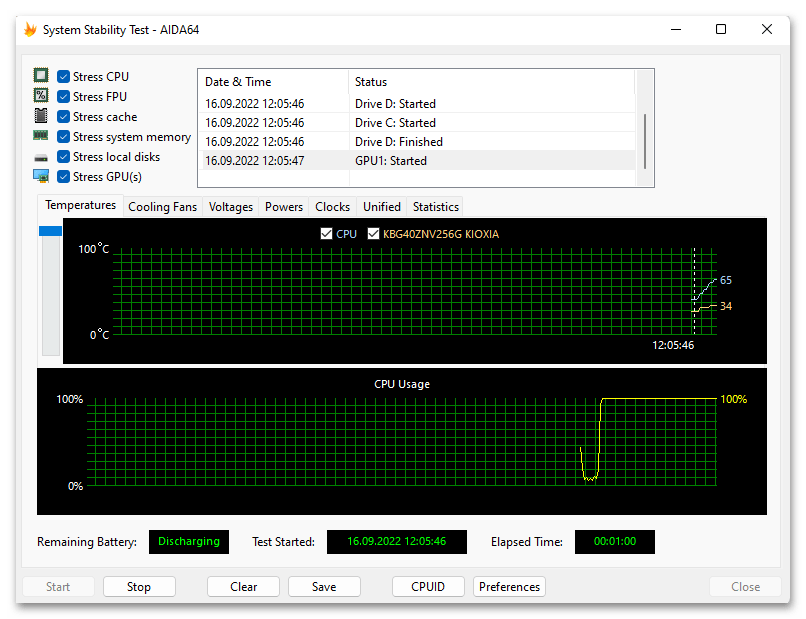Click the AIDA64 flame icon in title bar
This screenshot has height=619, width=806.
(x=30, y=30)
